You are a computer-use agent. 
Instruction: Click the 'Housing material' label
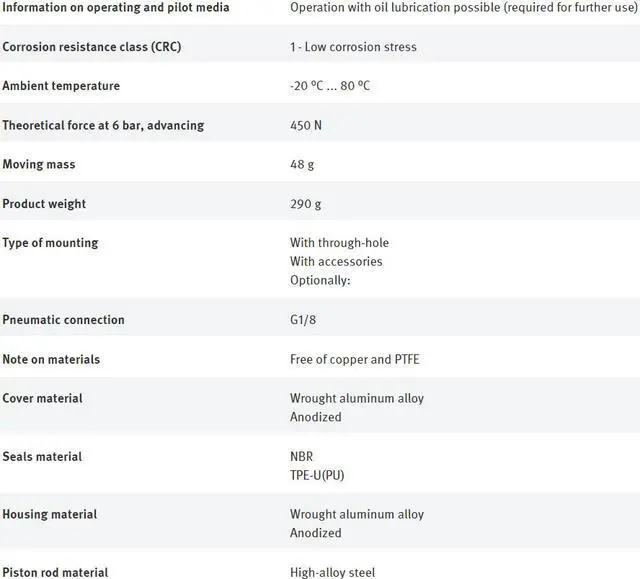coord(50,514)
